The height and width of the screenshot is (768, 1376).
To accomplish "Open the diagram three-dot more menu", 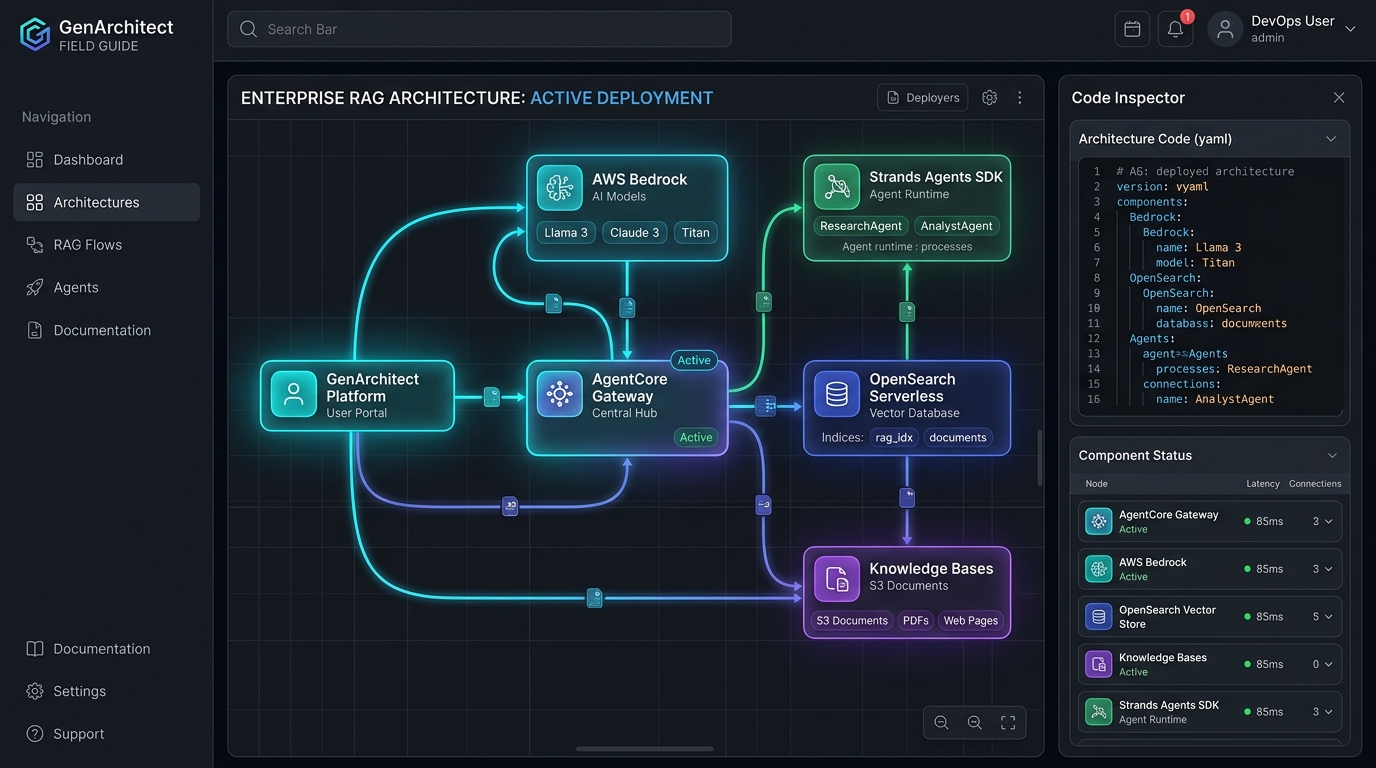I will tap(1020, 97).
